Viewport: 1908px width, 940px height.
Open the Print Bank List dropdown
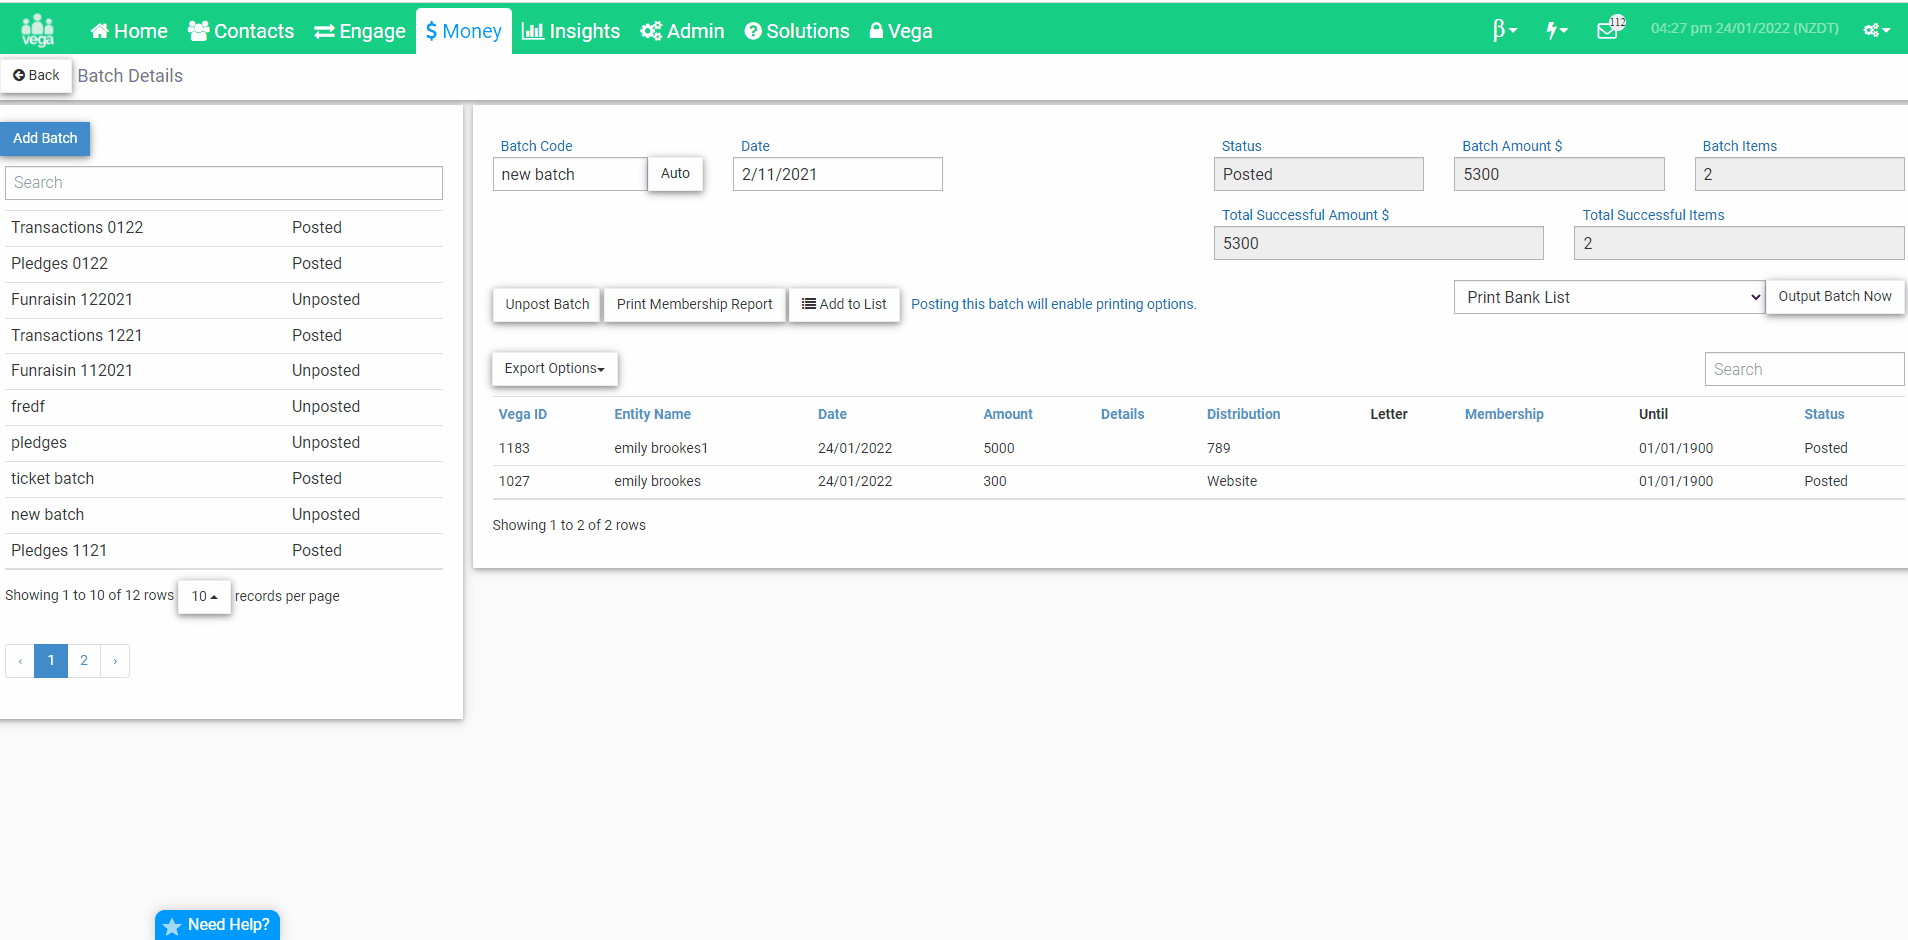[1609, 297]
